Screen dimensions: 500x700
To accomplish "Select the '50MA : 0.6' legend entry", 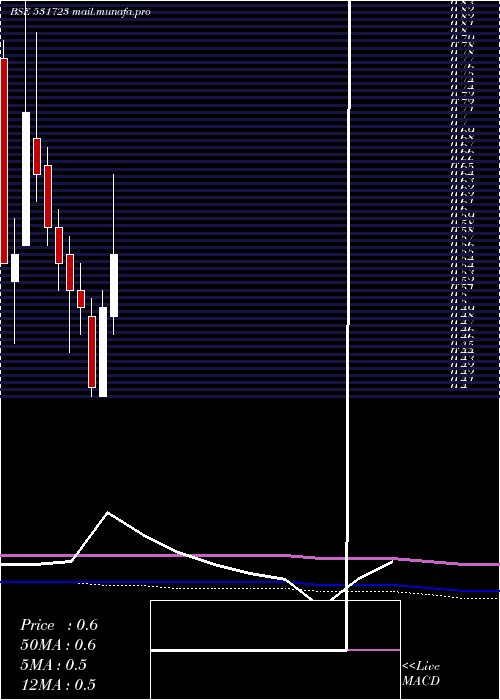I will click(x=58, y=645).
